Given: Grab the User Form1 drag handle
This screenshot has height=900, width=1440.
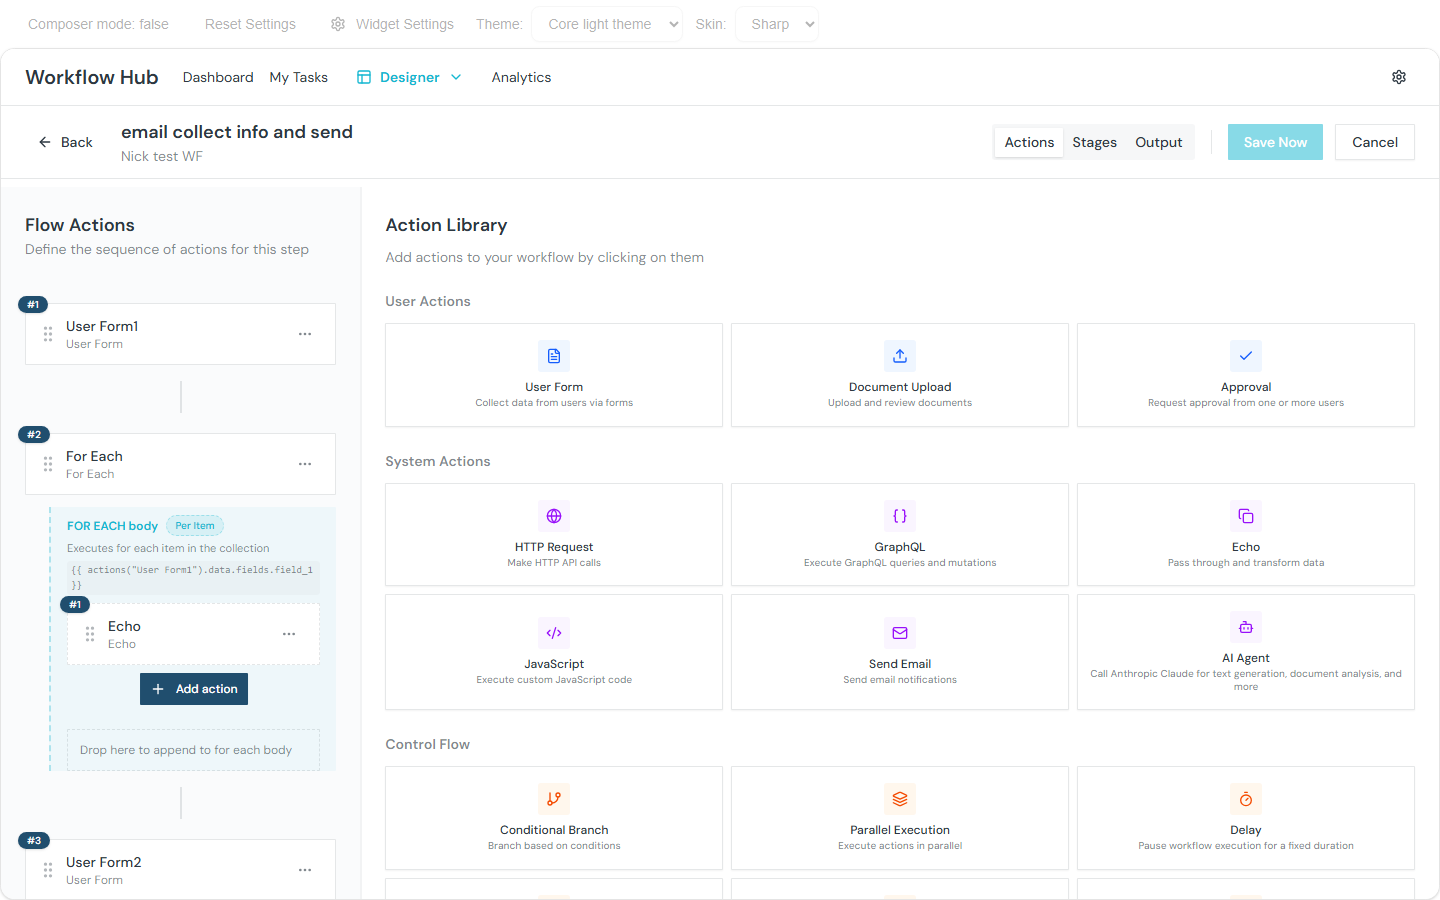Looking at the screenshot, I should (x=48, y=334).
